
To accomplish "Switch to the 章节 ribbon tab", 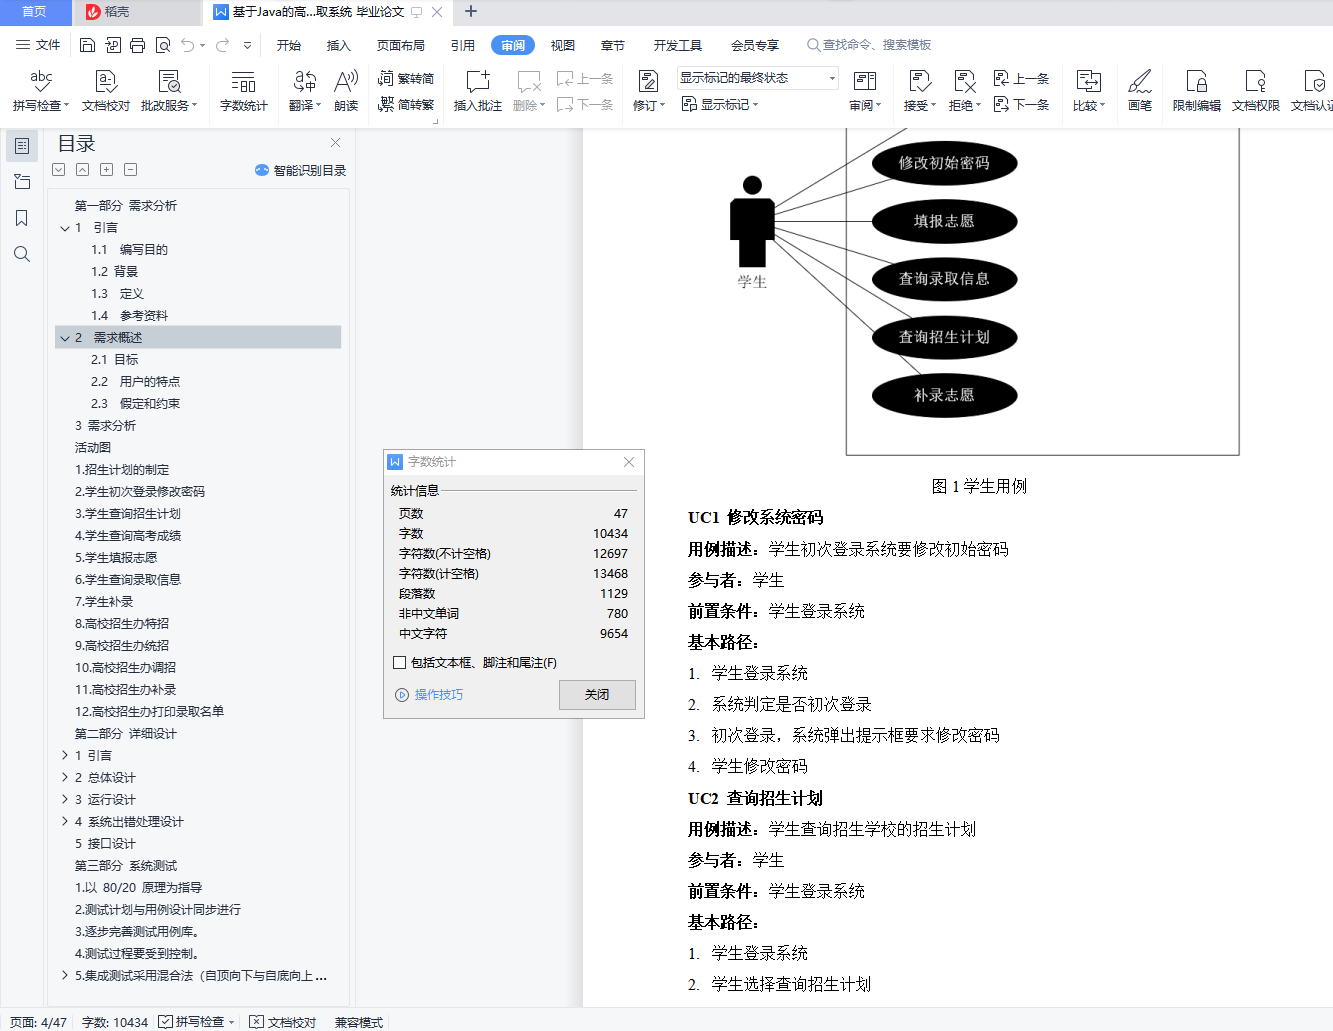I will click(613, 45).
